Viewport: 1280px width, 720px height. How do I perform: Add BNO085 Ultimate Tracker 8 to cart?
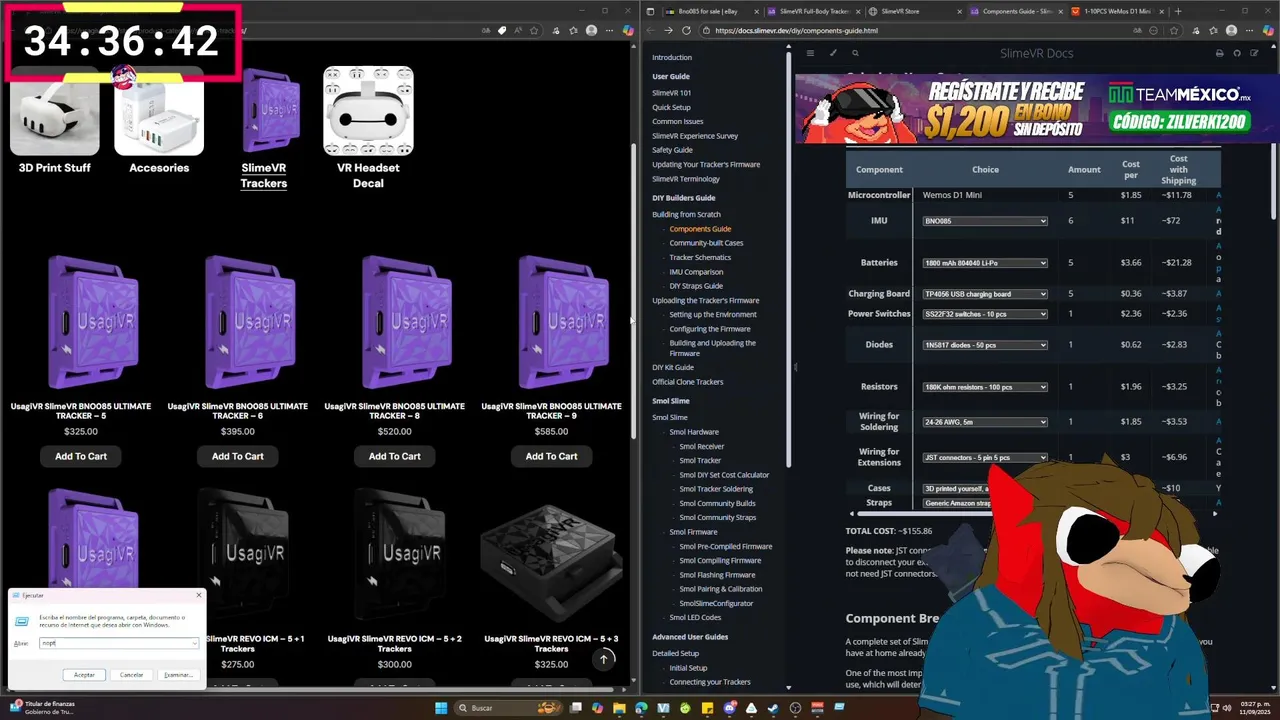[x=395, y=456]
